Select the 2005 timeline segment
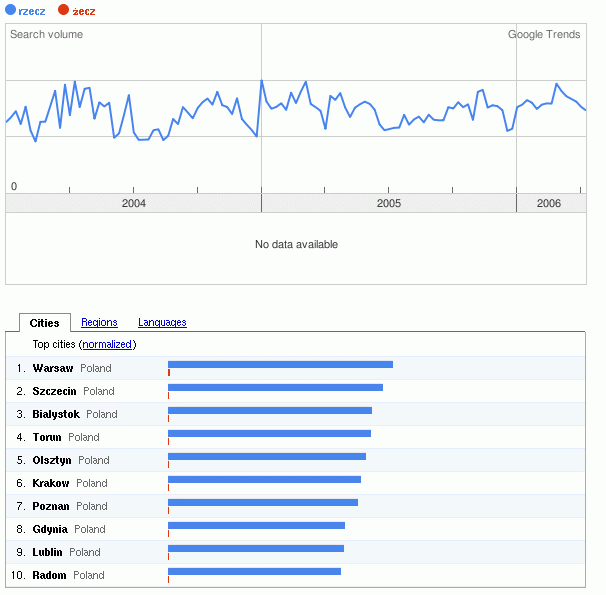This screenshot has width=606, height=595. point(388,203)
